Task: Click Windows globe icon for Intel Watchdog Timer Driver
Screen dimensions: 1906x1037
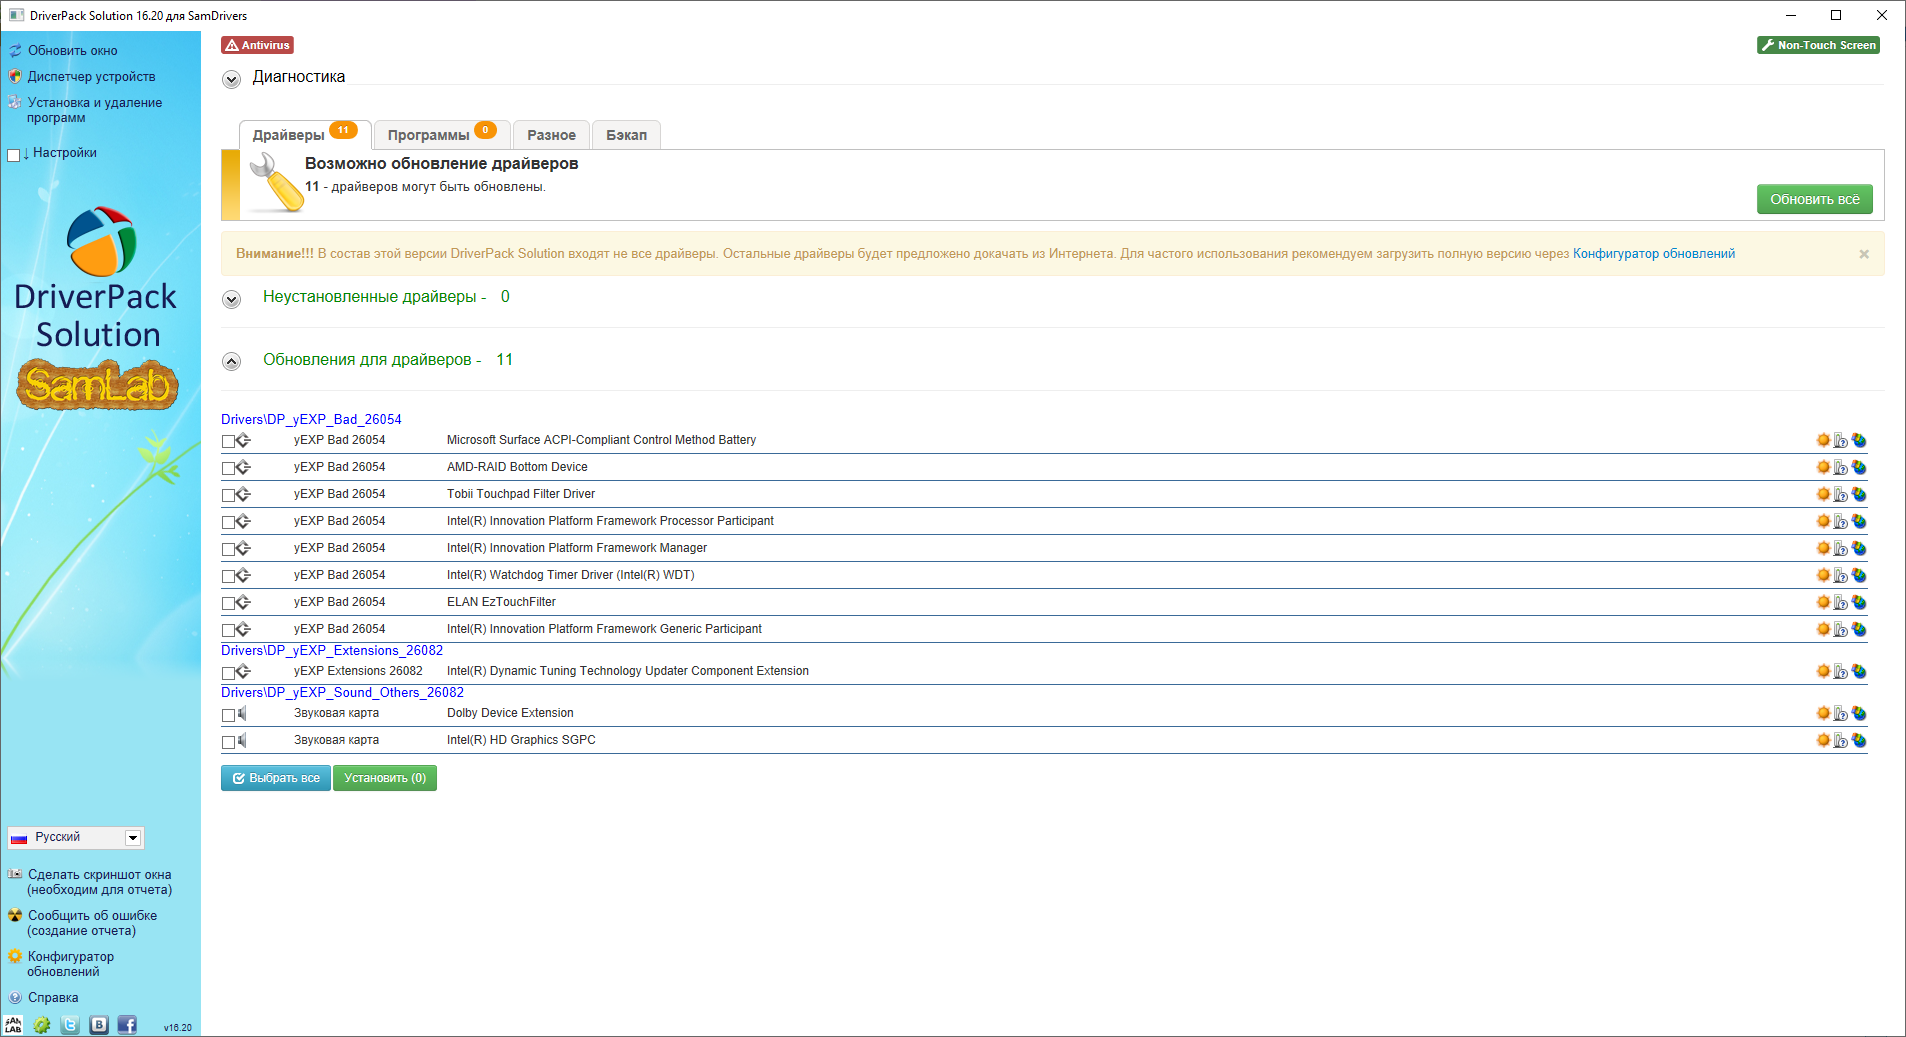Action: coord(1859,575)
